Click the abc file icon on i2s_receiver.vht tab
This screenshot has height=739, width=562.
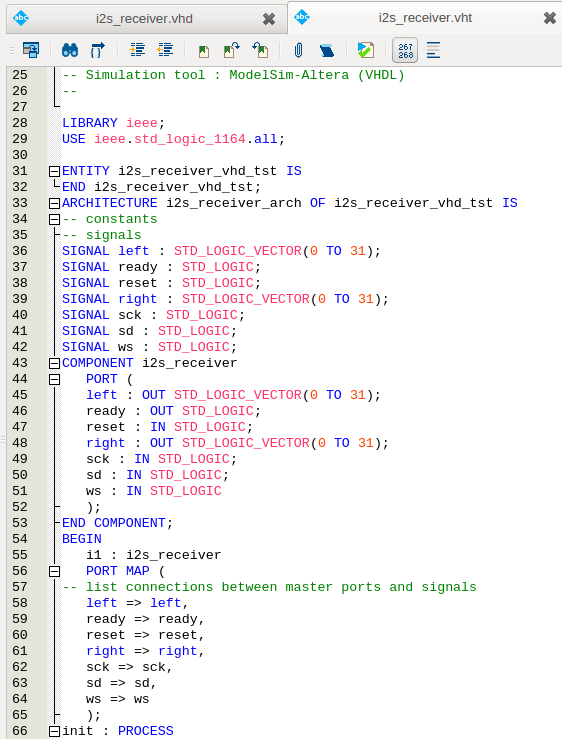pyautogui.click(x=302, y=17)
